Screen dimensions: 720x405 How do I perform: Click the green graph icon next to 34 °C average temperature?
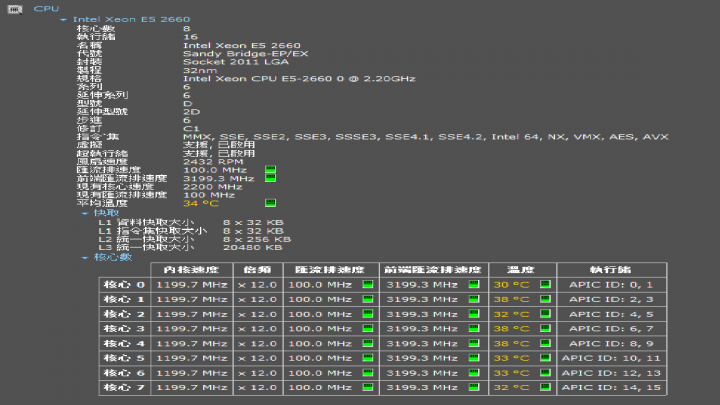(270, 202)
